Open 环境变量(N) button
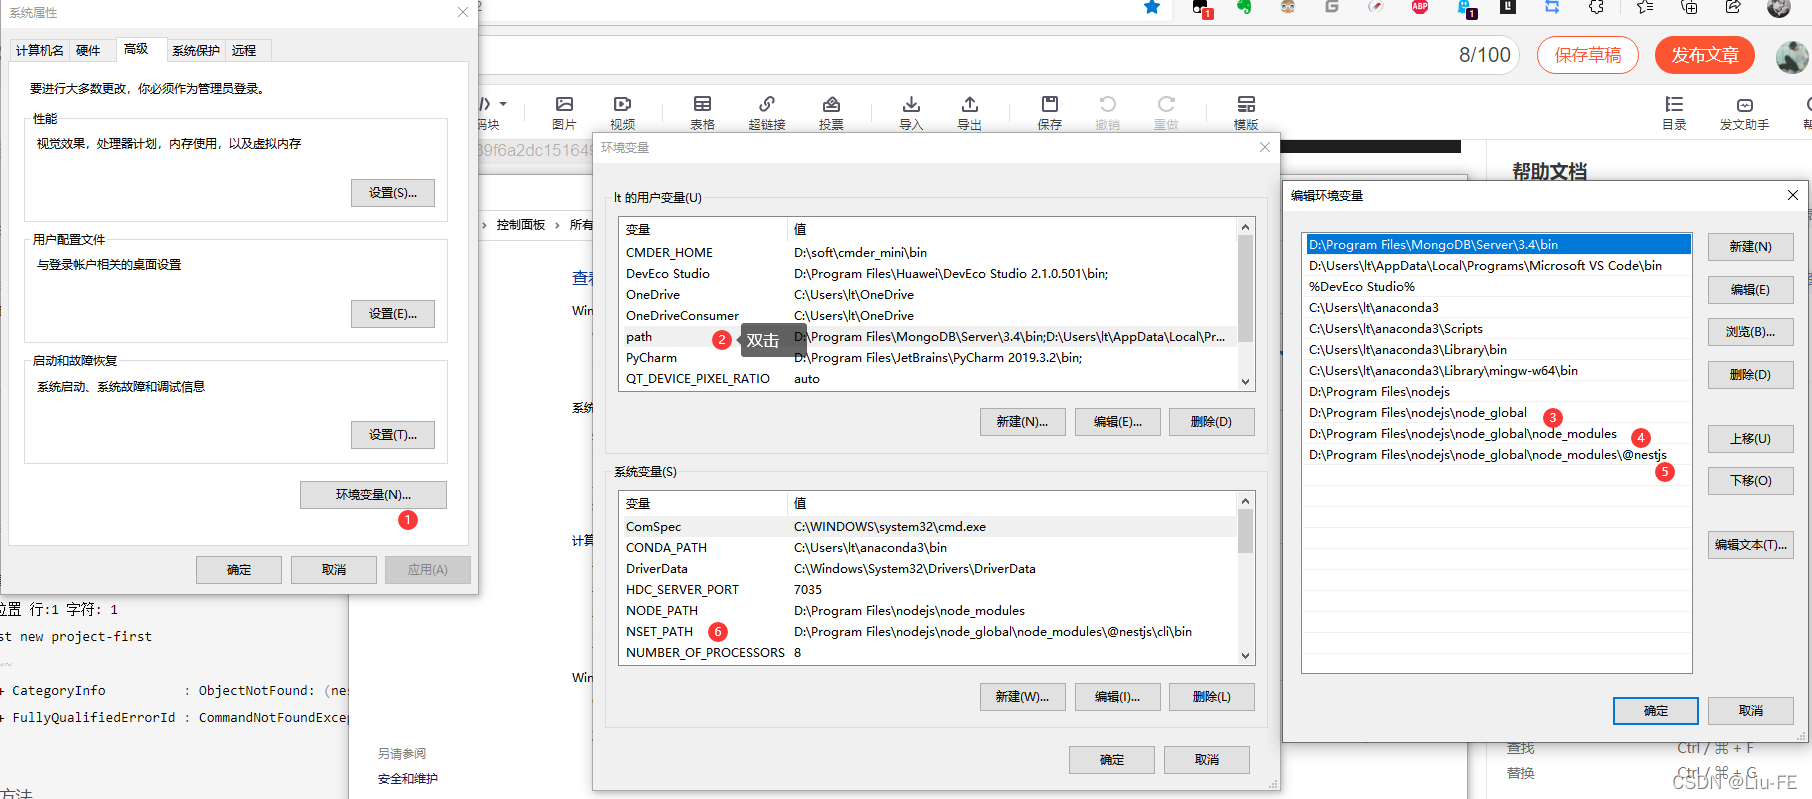Image resolution: width=1812 pixels, height=799 pixels. click(x=373, y=495)
